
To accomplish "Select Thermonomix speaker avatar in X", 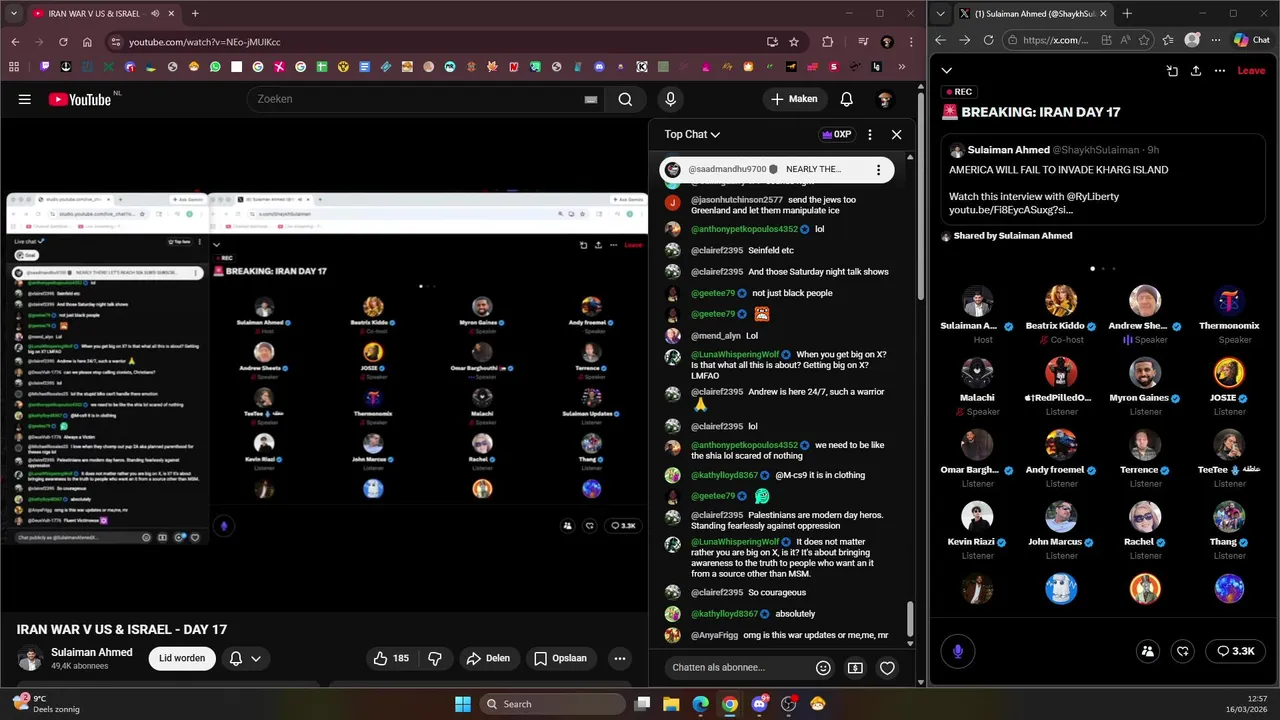I will click(1229, 301).
